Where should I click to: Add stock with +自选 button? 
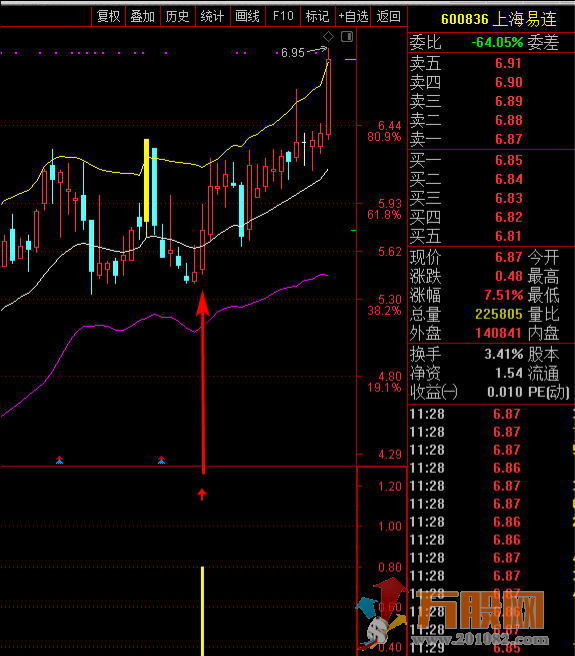(x=353, y=16)
